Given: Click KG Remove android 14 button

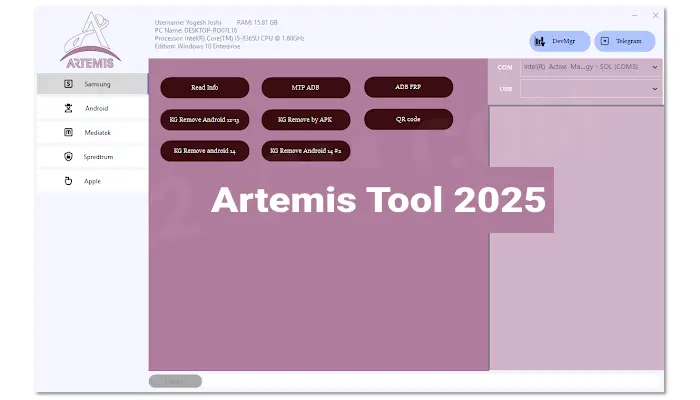Looking at the screenshot, I should (x=204, y=151).
